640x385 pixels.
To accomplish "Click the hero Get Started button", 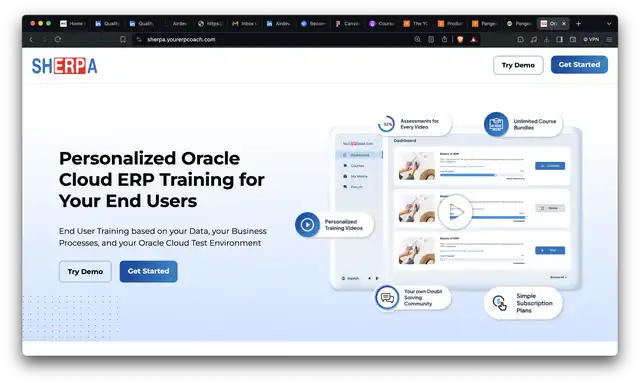I will click(149, 272).
